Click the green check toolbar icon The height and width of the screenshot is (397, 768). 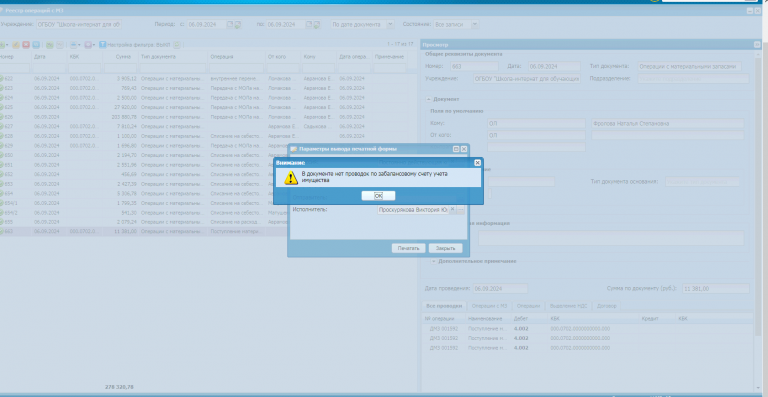49,45
